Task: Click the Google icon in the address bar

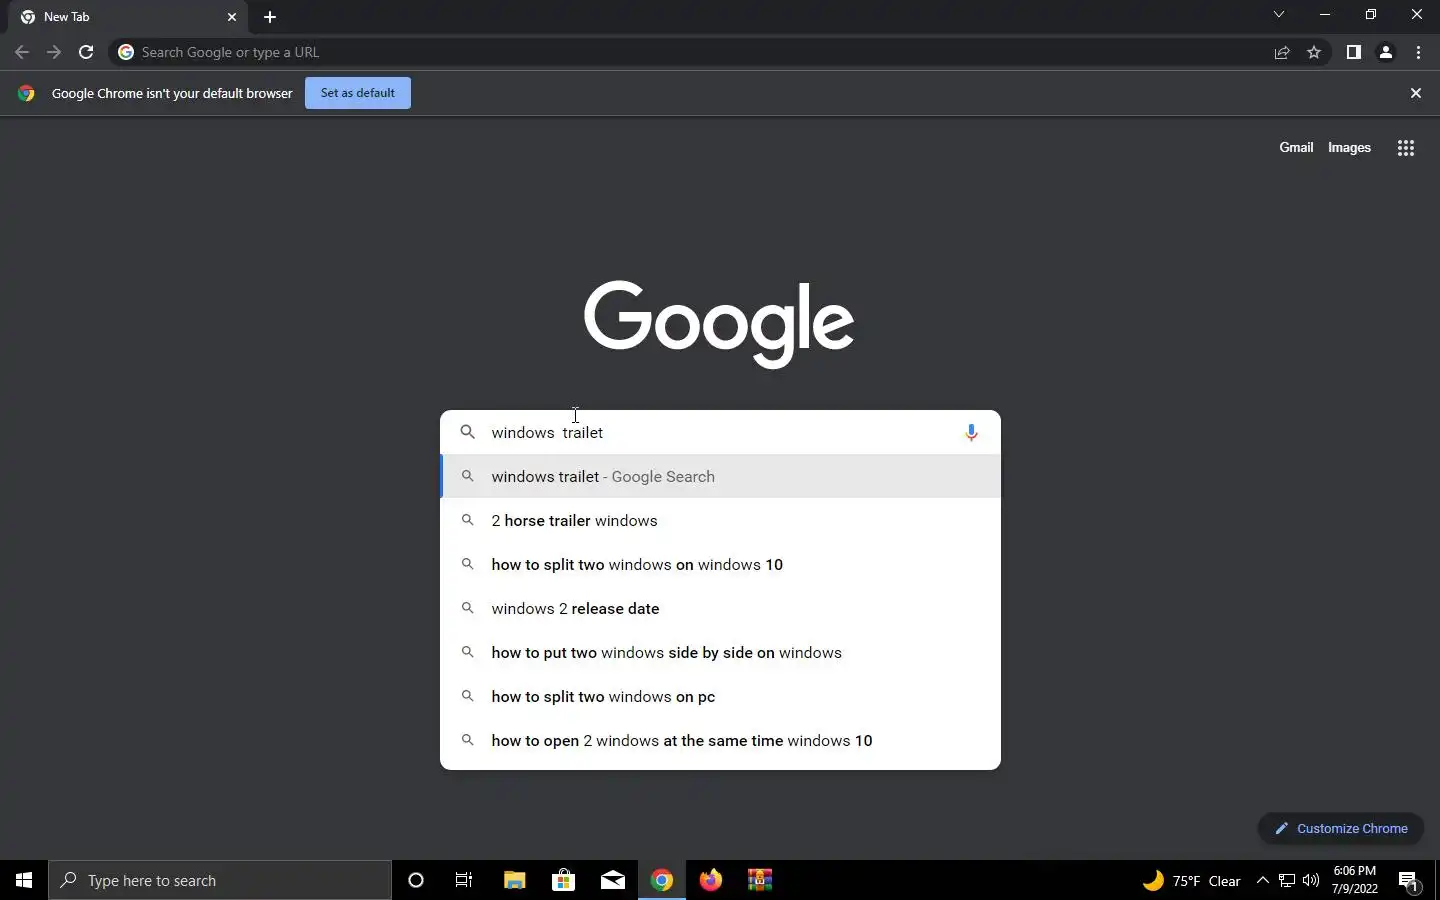Action: click(x=126, y=52)
